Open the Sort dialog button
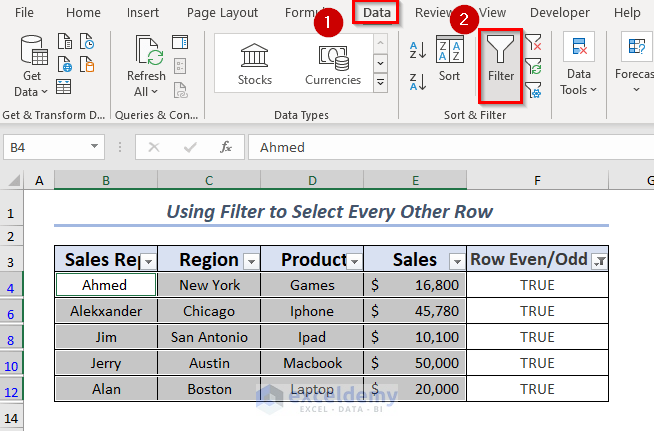The image size is (654, 431). 450,59
